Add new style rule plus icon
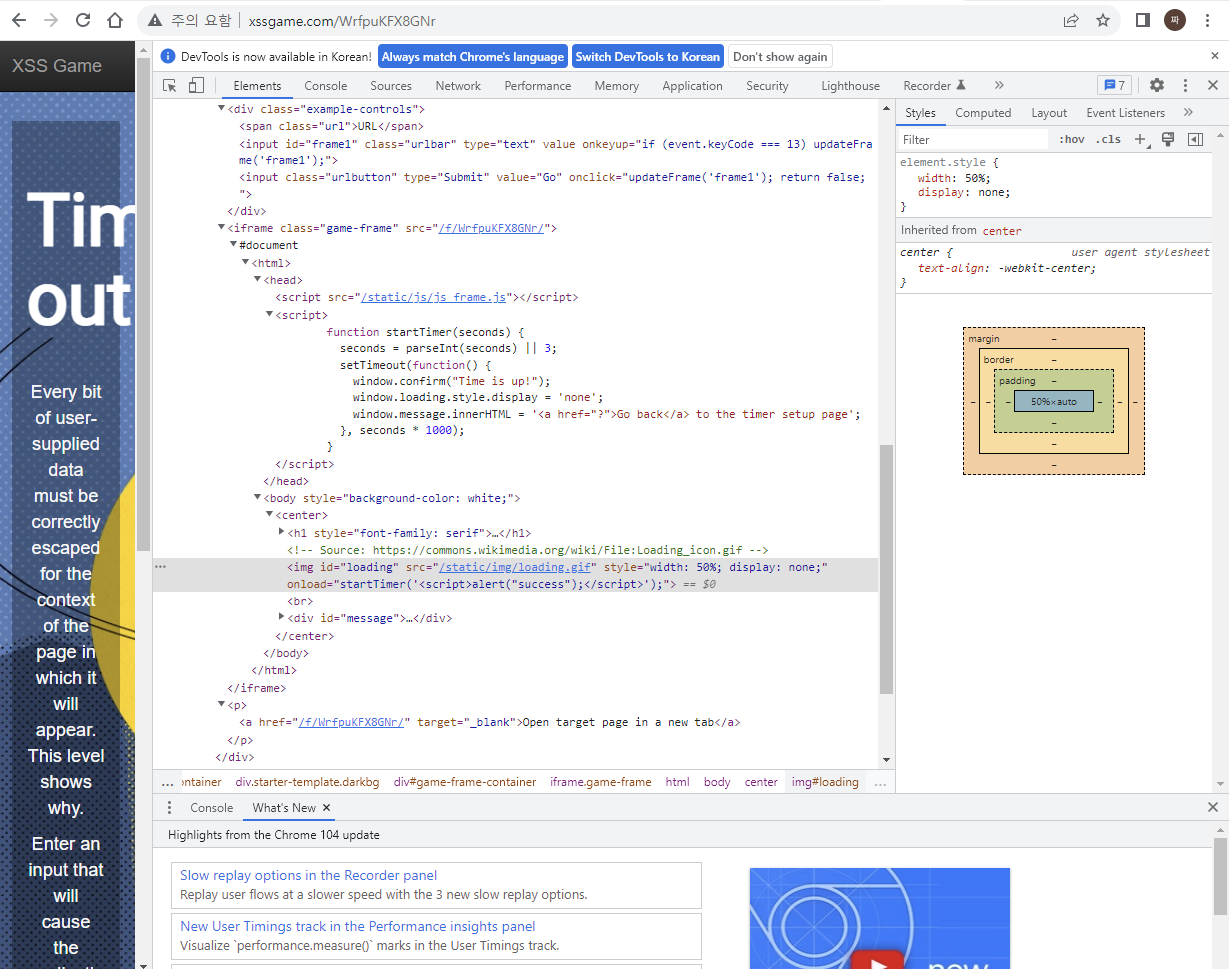The image size is (1229, 969). pyautogui.click(x=1141, y=140)
